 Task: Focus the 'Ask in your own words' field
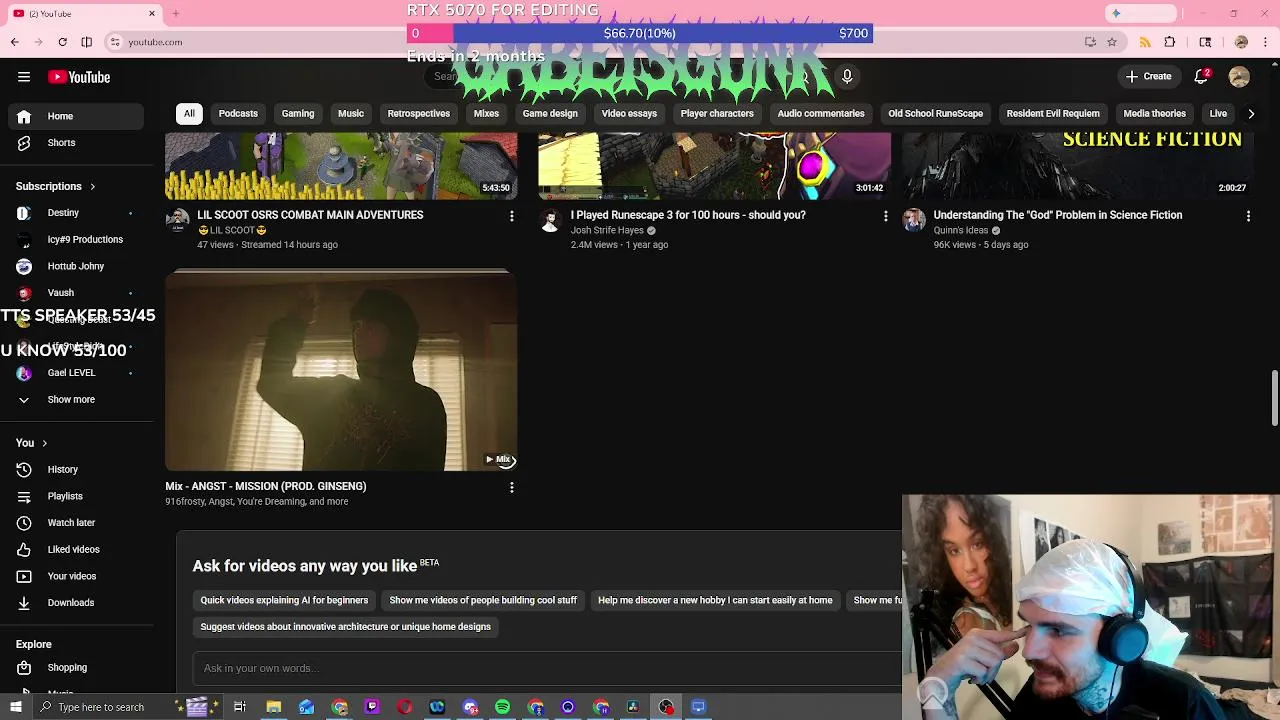[547, 668]
